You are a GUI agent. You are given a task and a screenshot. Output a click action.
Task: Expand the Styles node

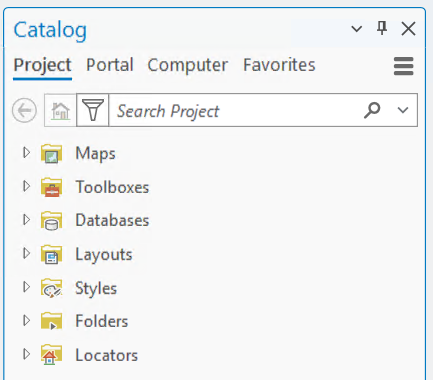click(x=26, y=287)
